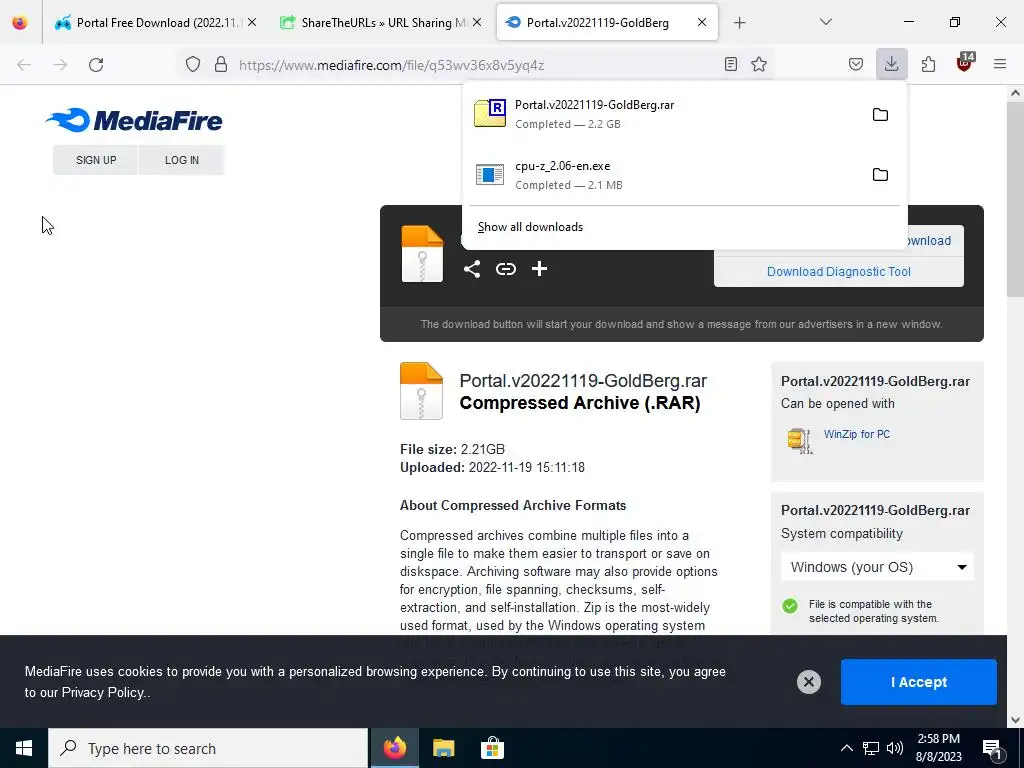Open the Windows Start menu

[24, 748]
